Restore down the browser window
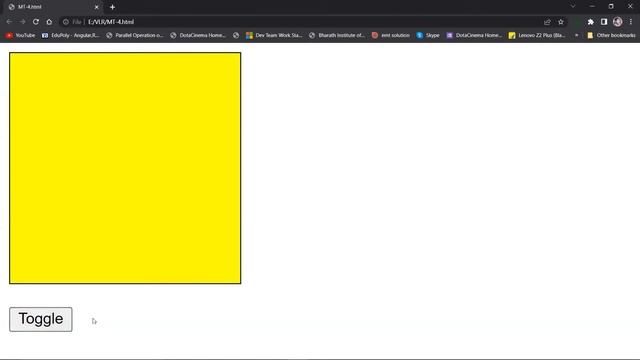Image resolution: width=640 pixels, height=360 pixels. pyautogui.click(x=611, y=6)
